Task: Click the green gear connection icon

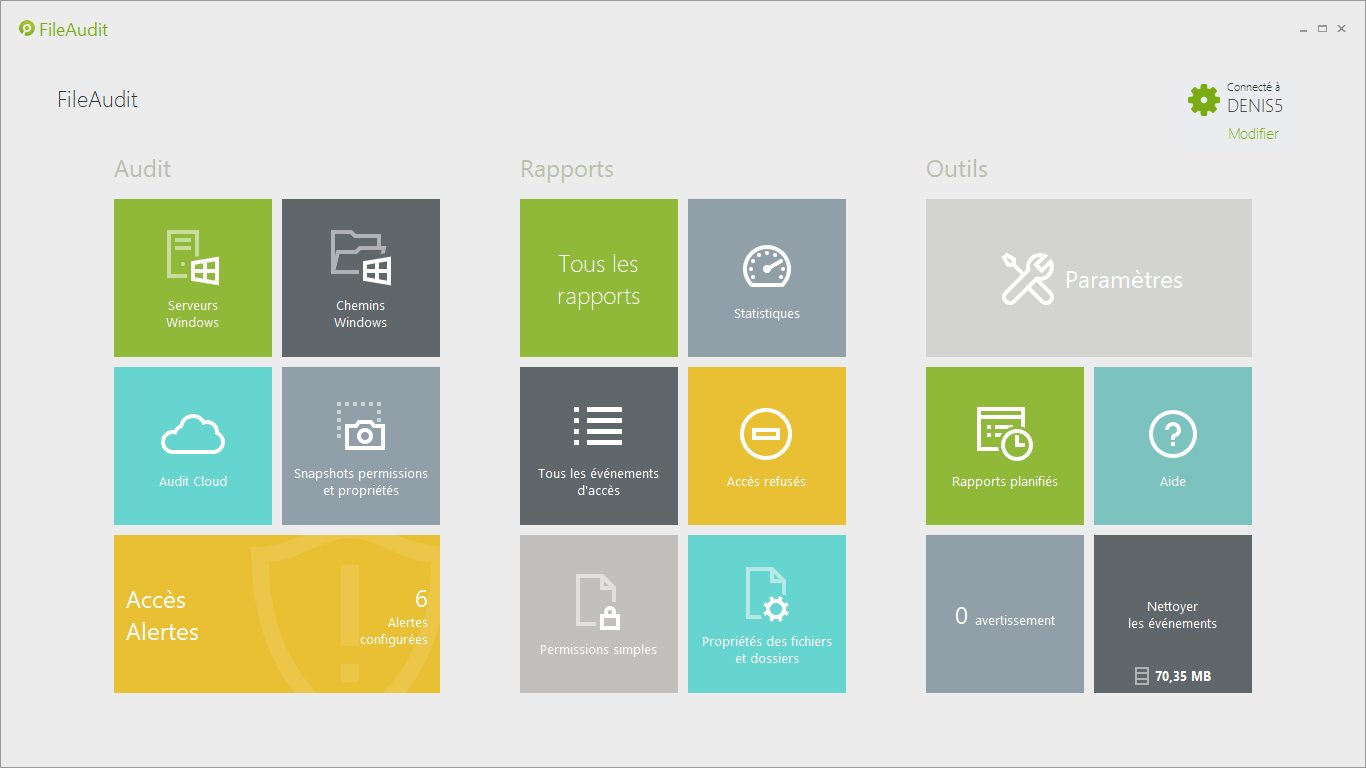Action: 1203,100
